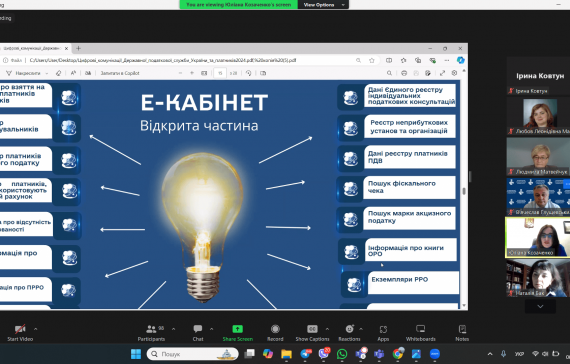This screenshot has height=364, width=570.
Task: Toggle Show Captions
Action: 312,333
